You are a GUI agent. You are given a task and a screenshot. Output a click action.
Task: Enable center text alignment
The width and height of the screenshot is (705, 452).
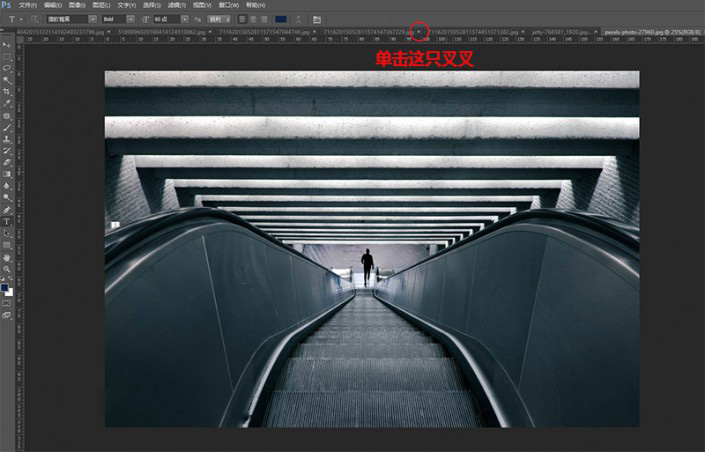(253, 19)
